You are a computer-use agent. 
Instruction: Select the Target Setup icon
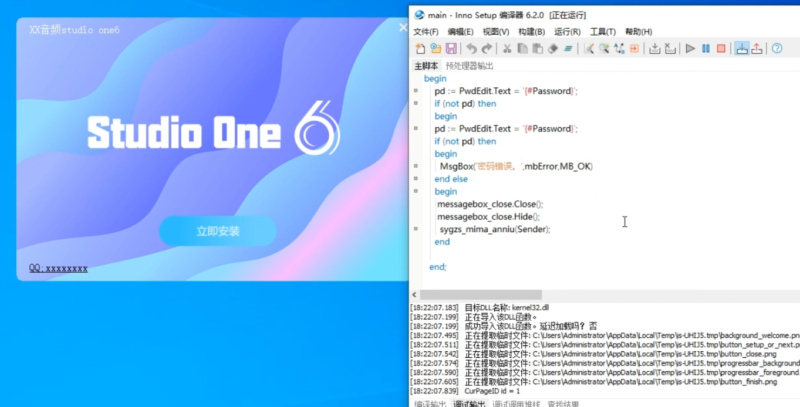click(x=742, y=48)
